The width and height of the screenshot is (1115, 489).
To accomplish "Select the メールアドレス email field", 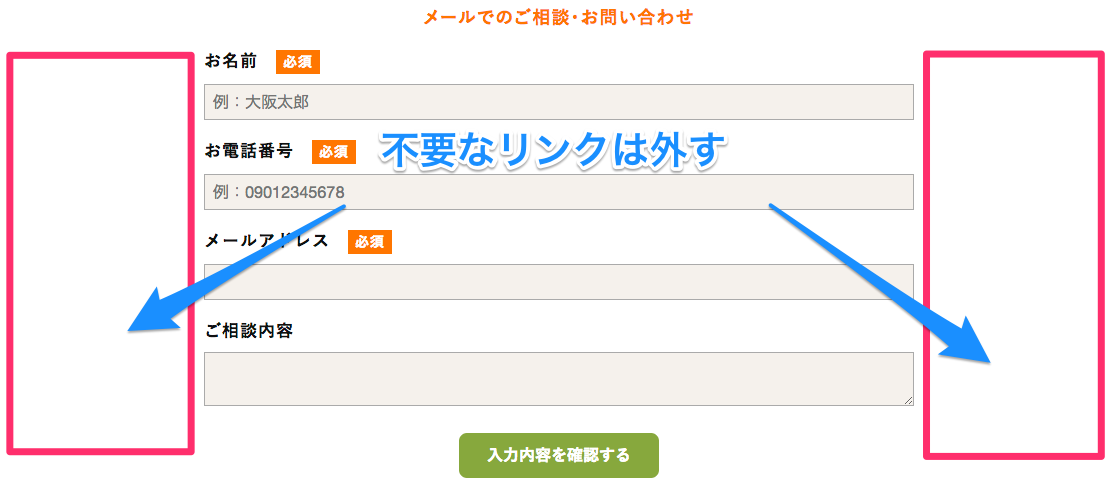I will point(558,282).
